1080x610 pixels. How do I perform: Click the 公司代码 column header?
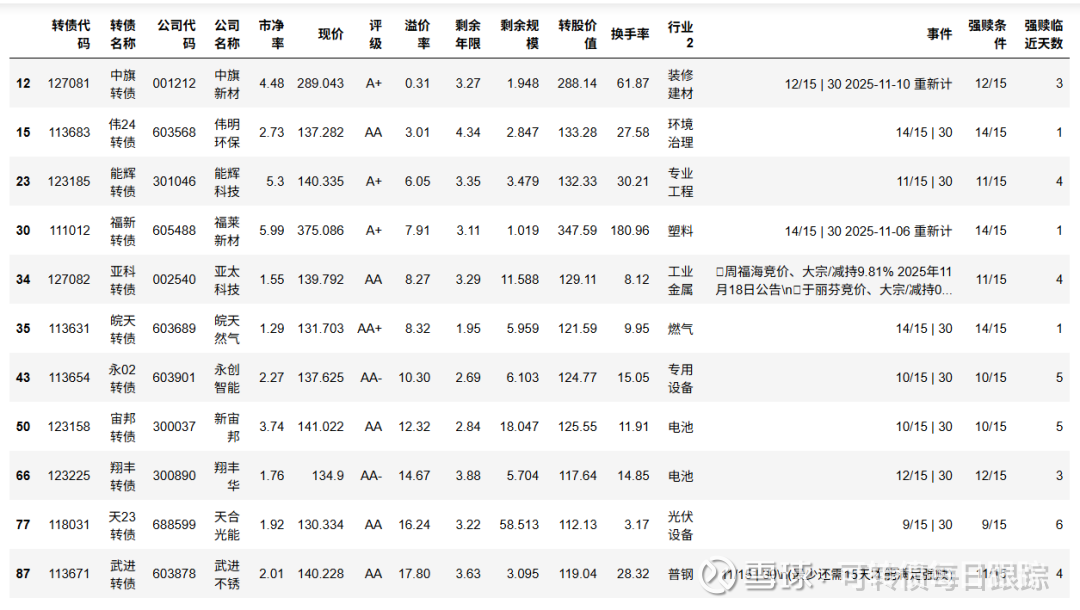tap(176, 34)
